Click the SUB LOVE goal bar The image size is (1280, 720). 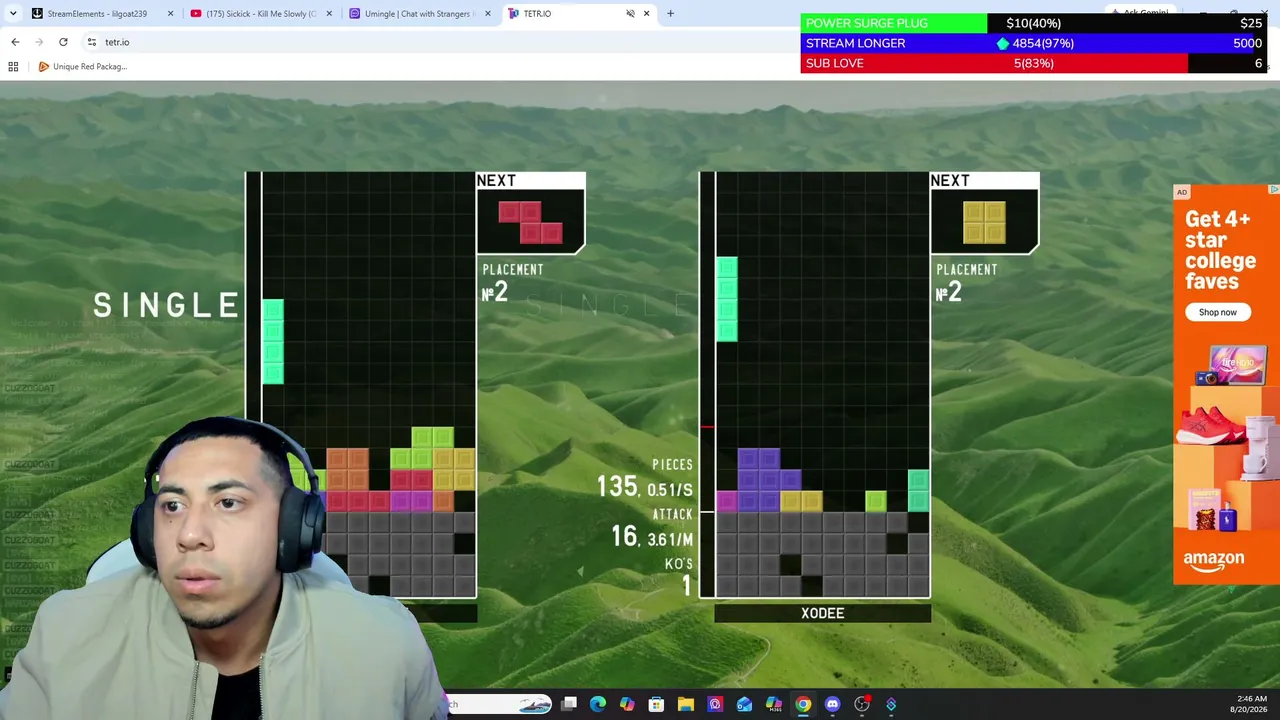1034,63
